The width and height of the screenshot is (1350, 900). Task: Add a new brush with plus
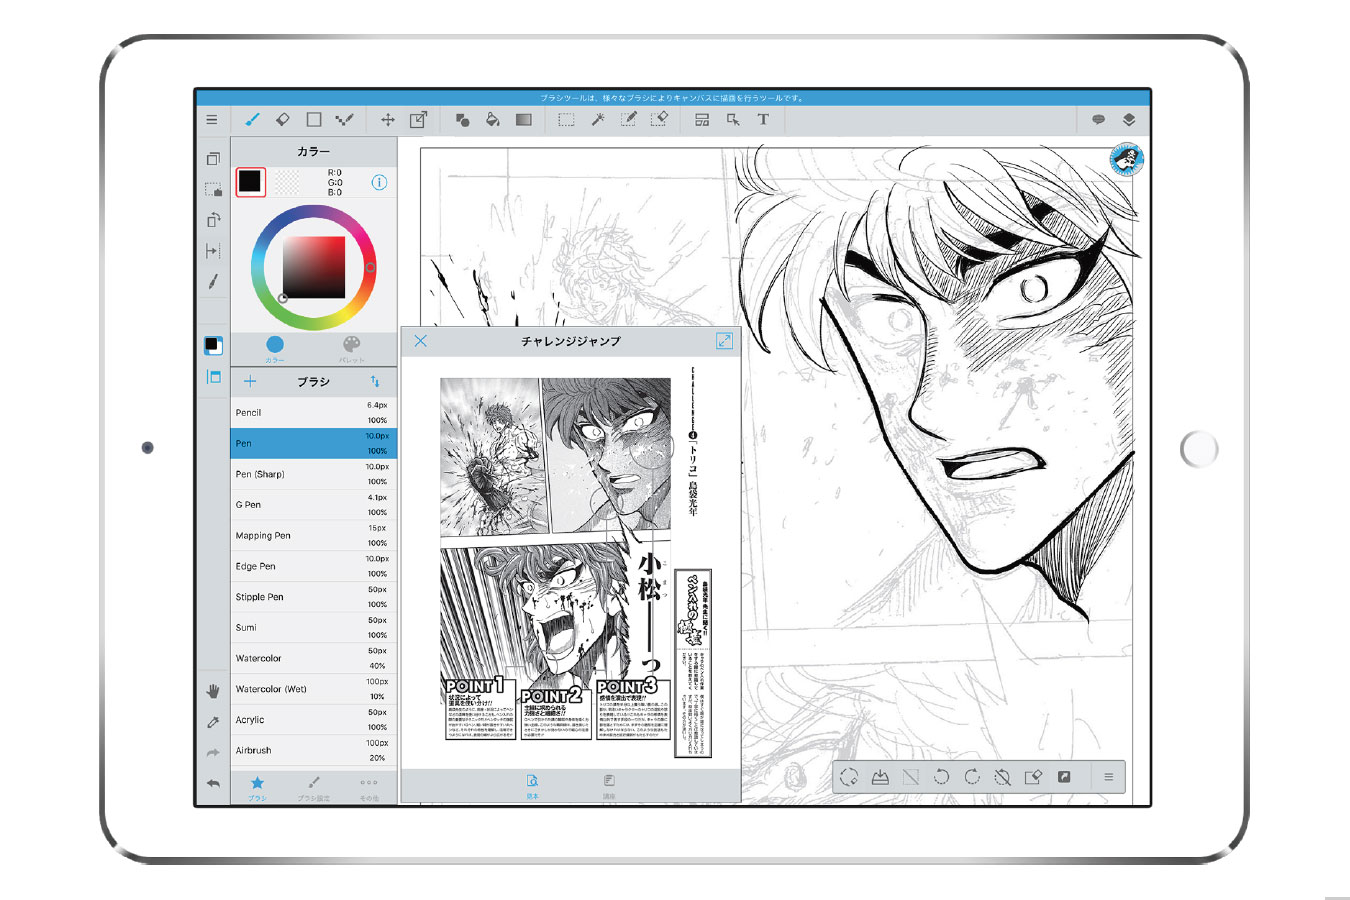tap(250, 381)
